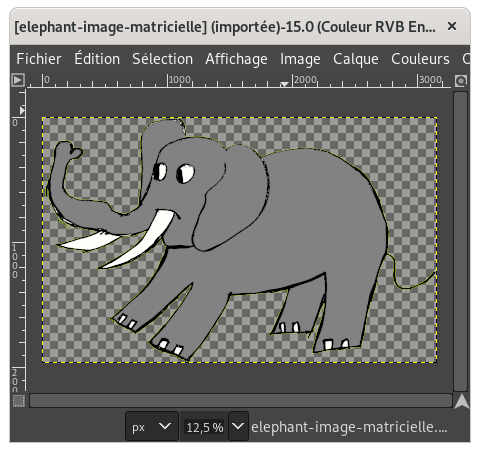This screenshot has height=452, width=480.
Task: Click the status bar filename text elephant-image-matricielle
Action: tap(349, 427)
